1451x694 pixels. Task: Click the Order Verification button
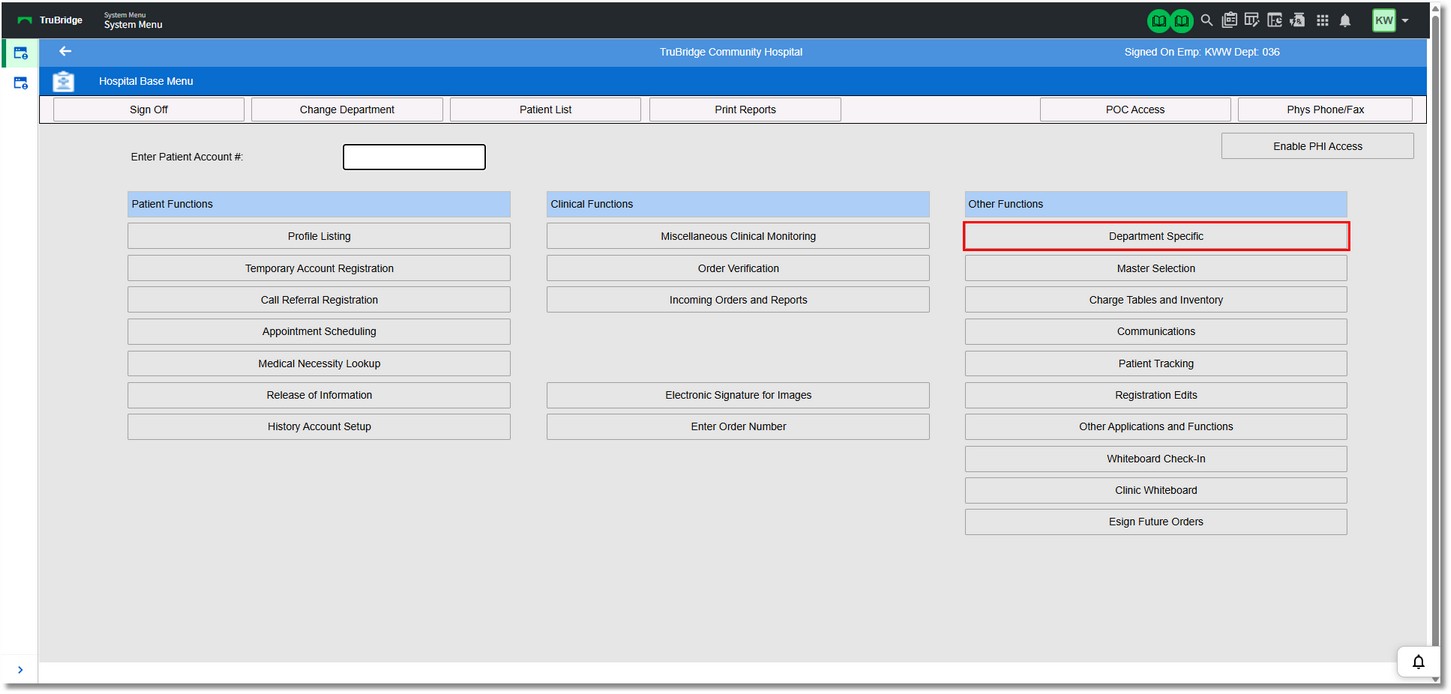pos(738,268)
